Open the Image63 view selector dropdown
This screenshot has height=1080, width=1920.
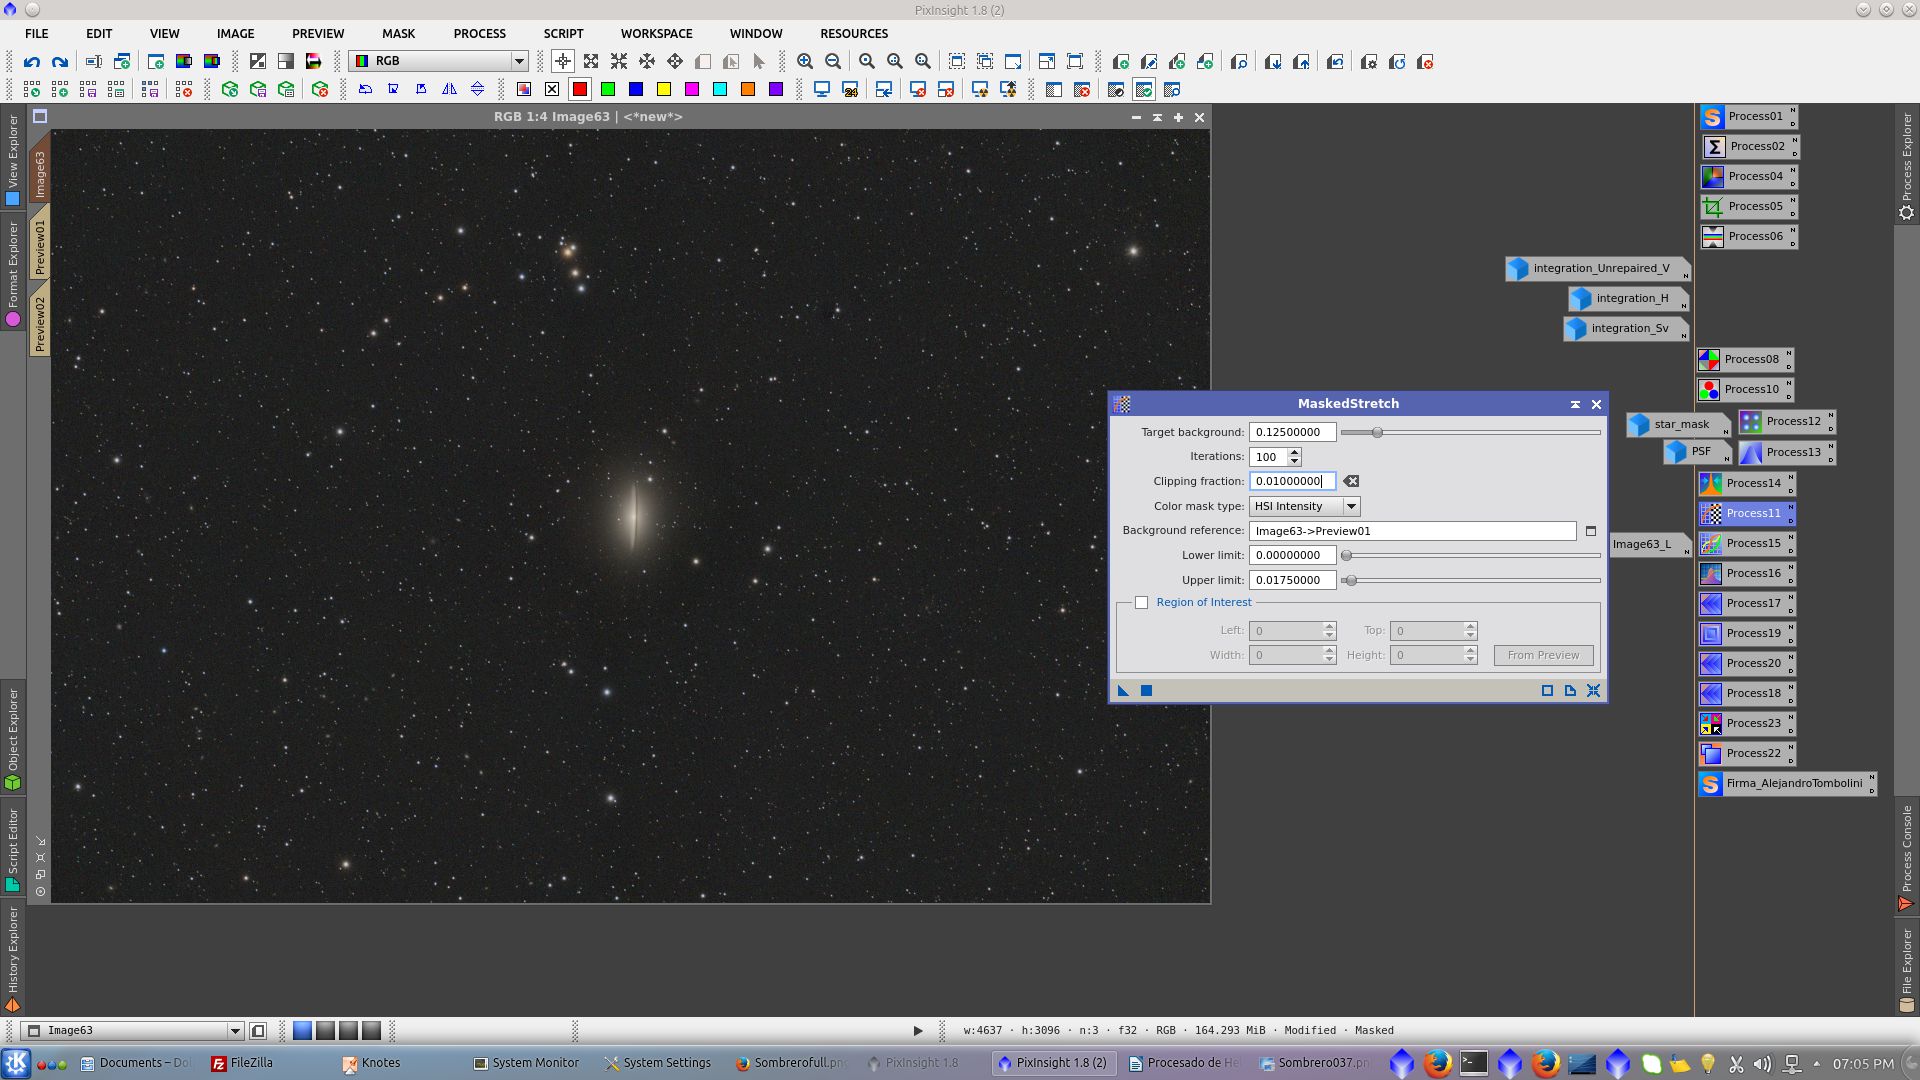click(132, 1030)
